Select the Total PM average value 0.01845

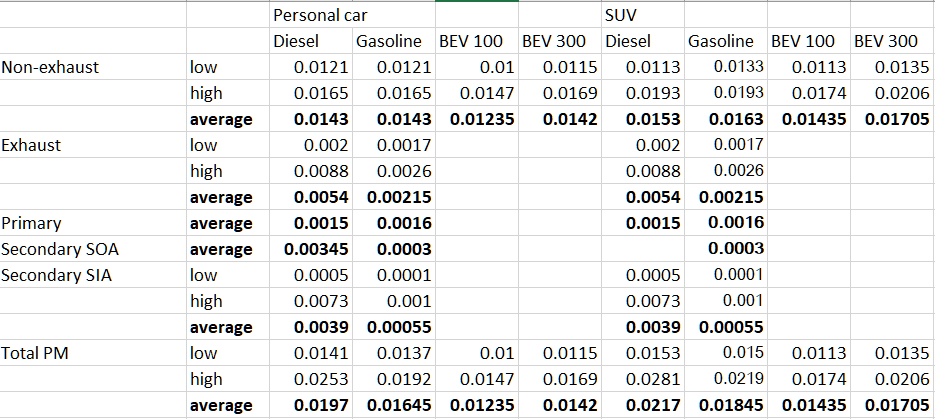click(x=731, y=405)
